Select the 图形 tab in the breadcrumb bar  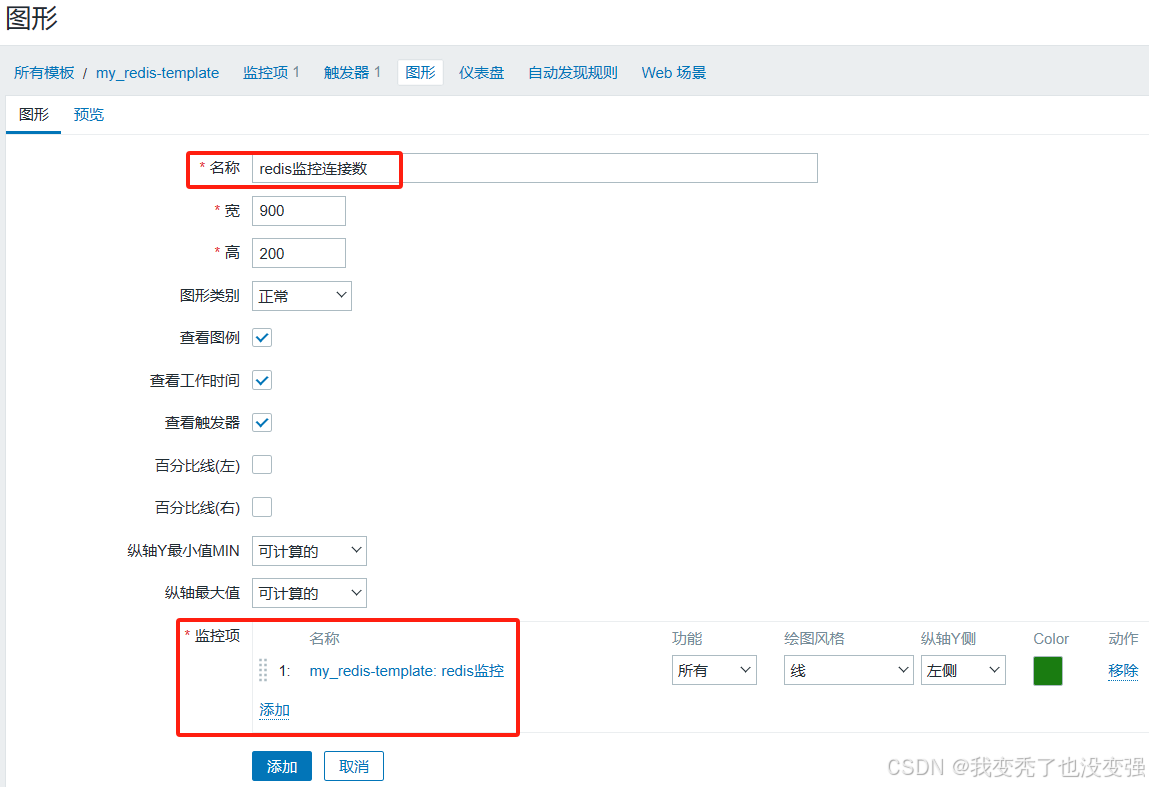[x=421, y=73]
